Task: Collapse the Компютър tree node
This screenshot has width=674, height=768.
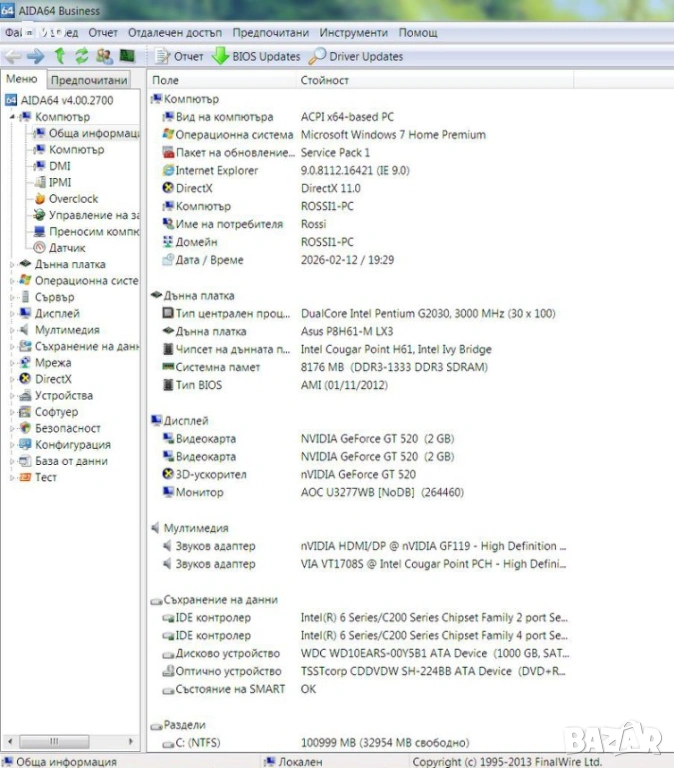Action: tap(12, 117)
